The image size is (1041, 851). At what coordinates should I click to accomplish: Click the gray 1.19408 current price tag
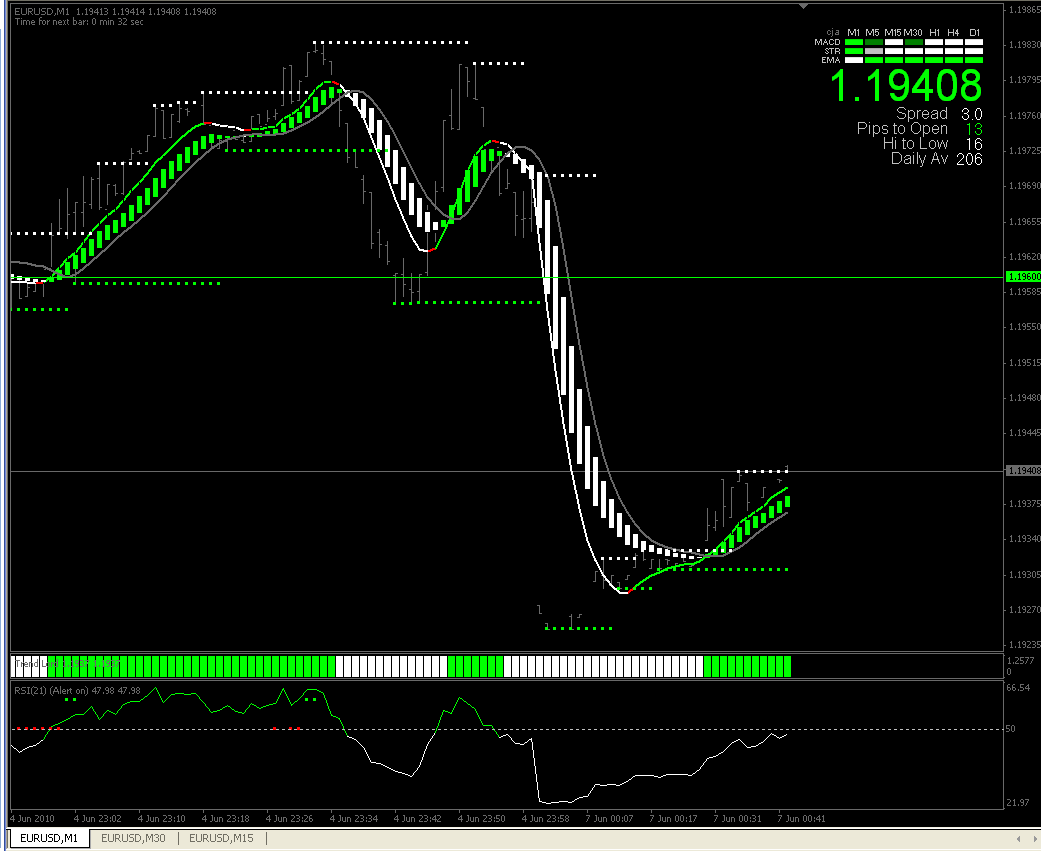point(1023,471)
